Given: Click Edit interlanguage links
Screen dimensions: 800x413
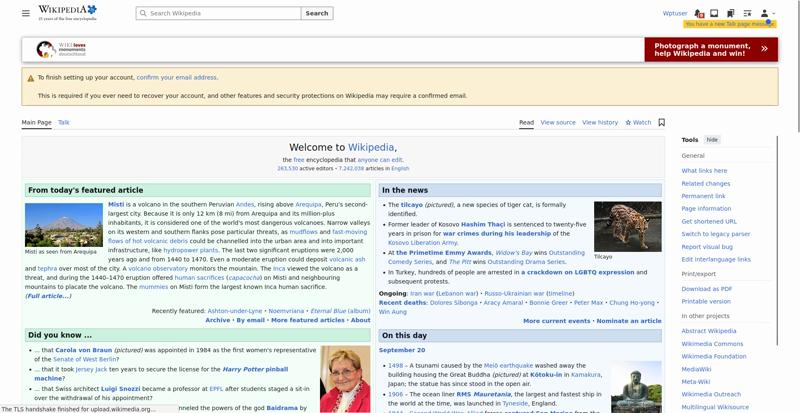Looking at the screenshot, I should pos(716,259).
